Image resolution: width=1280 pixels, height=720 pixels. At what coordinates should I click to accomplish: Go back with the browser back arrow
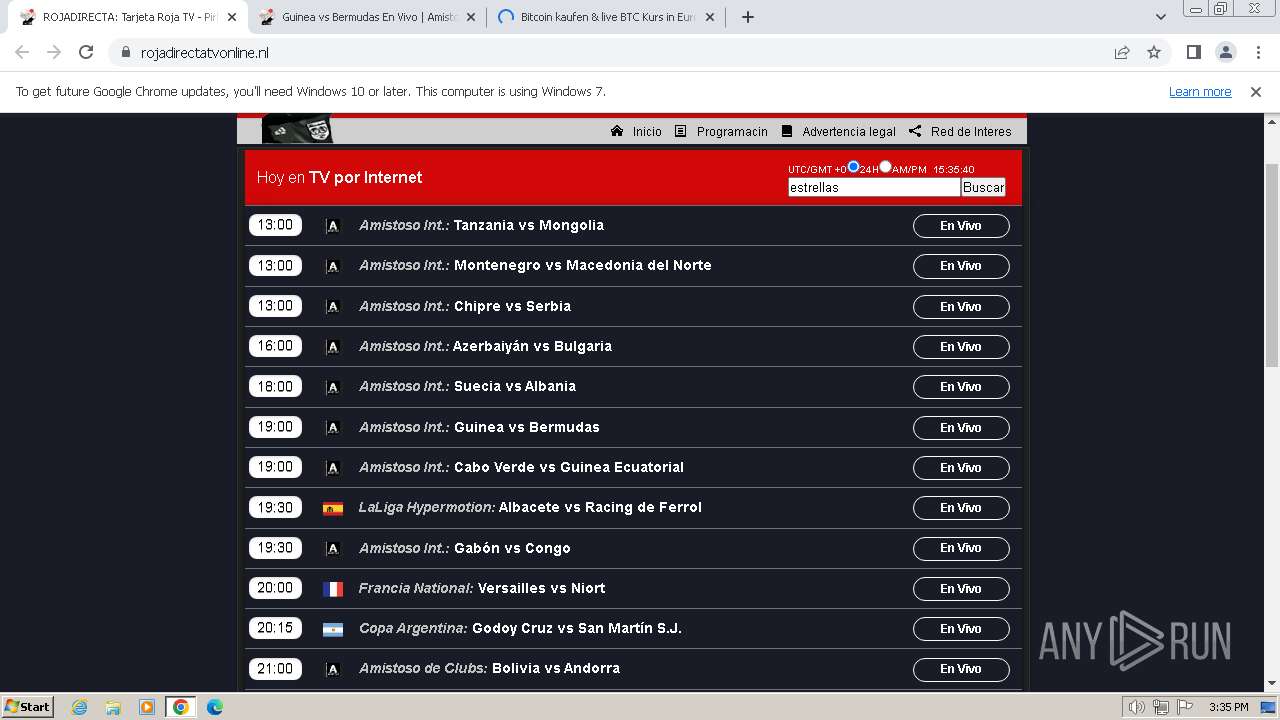(x=22, y=52)
